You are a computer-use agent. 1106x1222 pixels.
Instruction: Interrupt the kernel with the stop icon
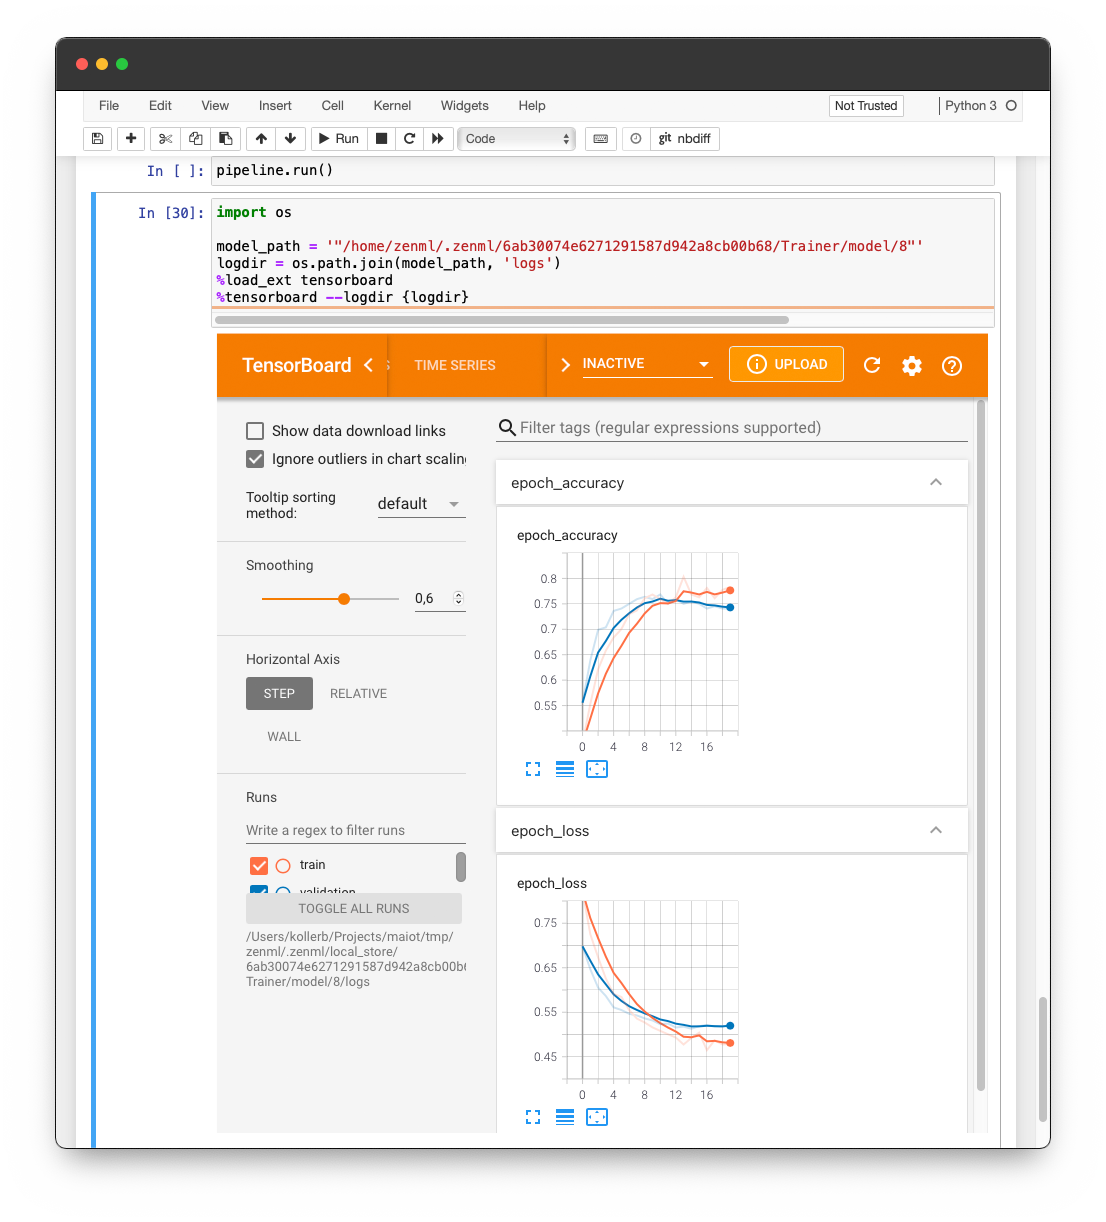pyautogui.click(x=381, y=138)
